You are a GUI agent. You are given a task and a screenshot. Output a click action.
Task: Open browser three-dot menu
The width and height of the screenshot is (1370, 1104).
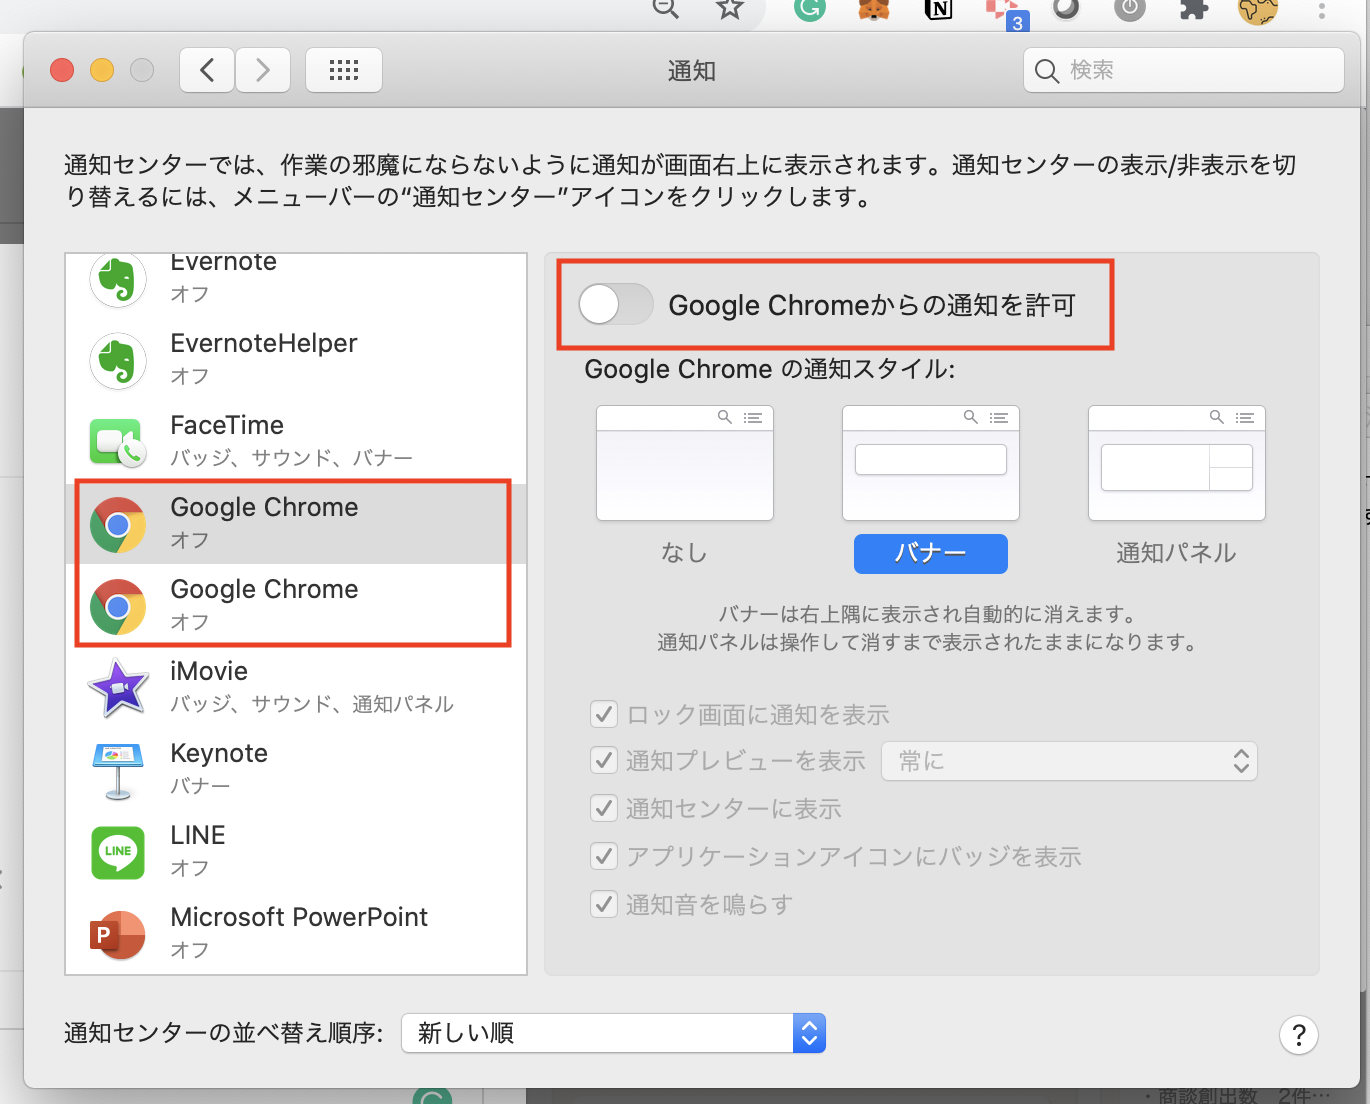click(x=1321, y=10)
